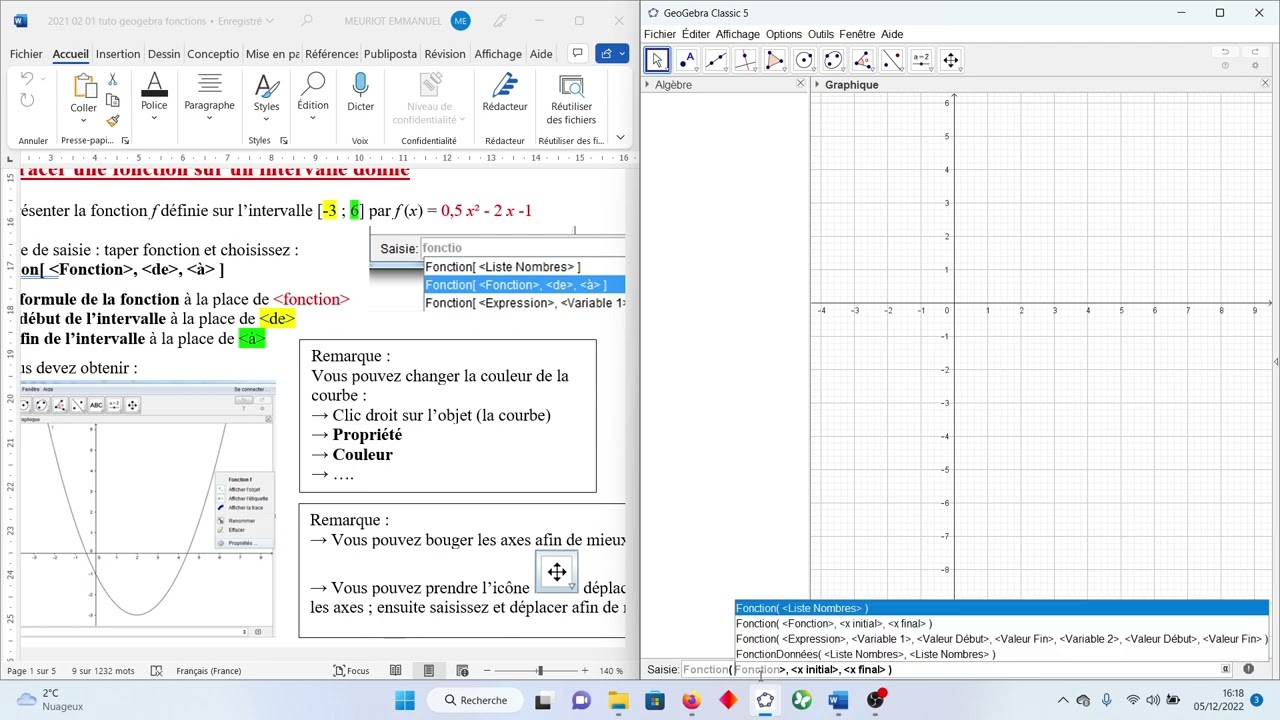The image size is (1280, 720).
Task: Open Windows taskbar Recherche search box
Action: pos(476,700)
